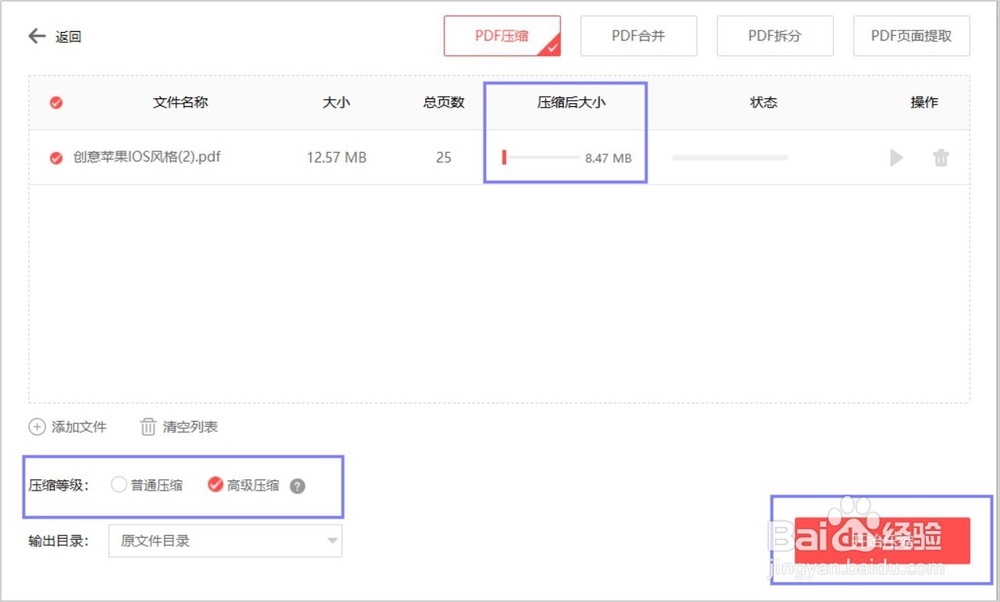Screen dimensions: 1000x602
Task: Switch to the PDF合并 tab
Action: coord(638,35)
